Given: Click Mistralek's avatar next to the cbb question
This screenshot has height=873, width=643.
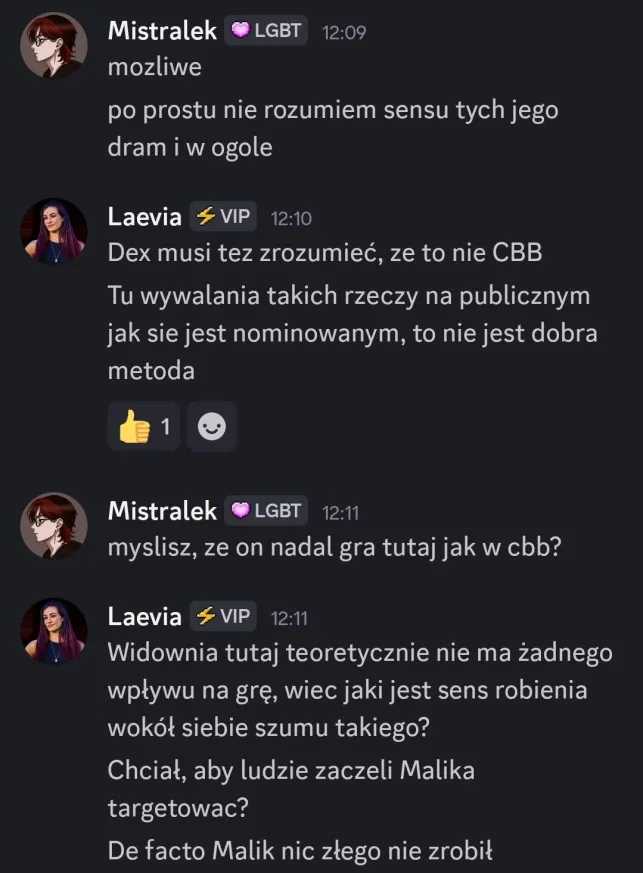Looking at the screenshot, I should 54,526.
